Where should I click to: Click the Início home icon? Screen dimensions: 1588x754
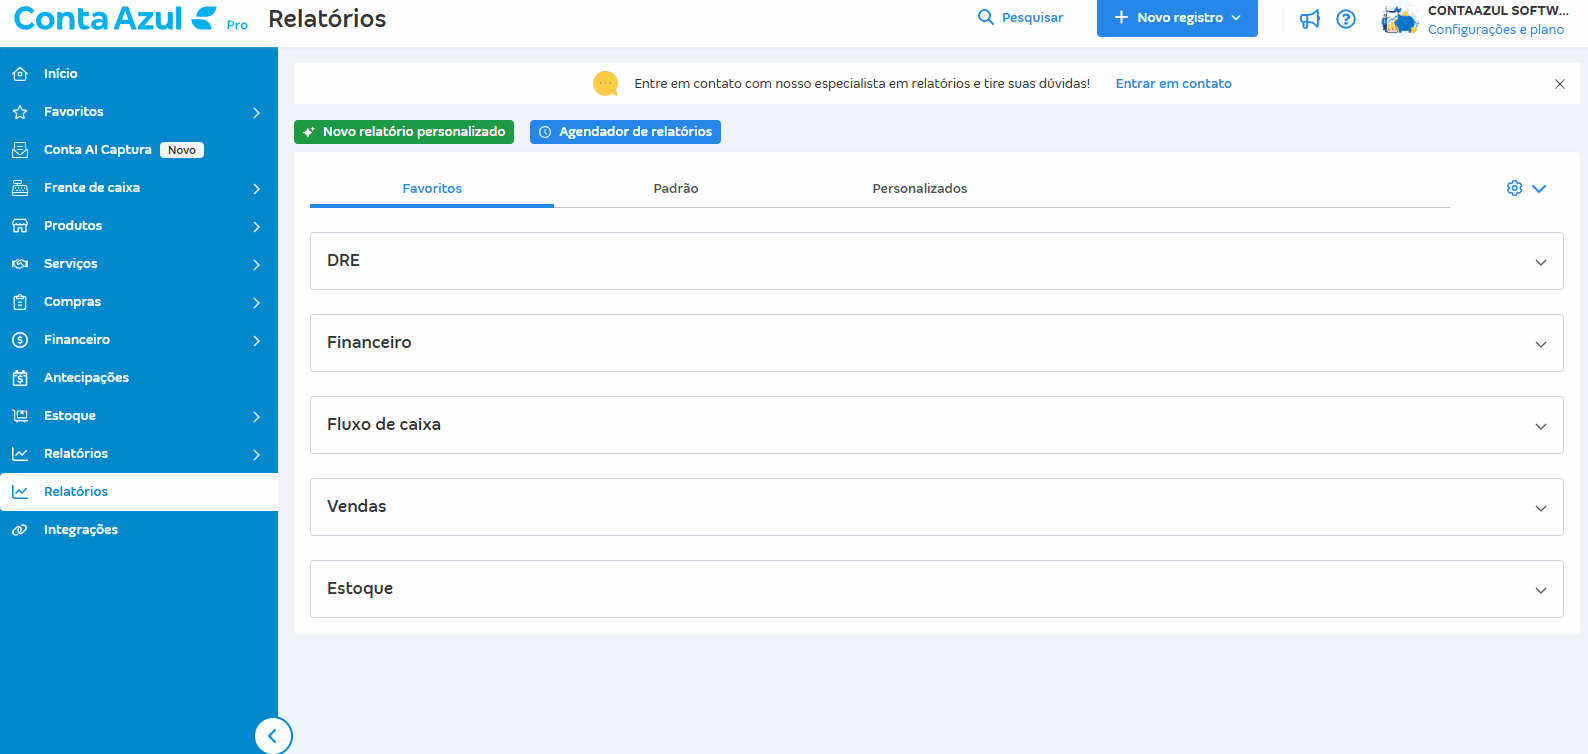tap(20, 74)
